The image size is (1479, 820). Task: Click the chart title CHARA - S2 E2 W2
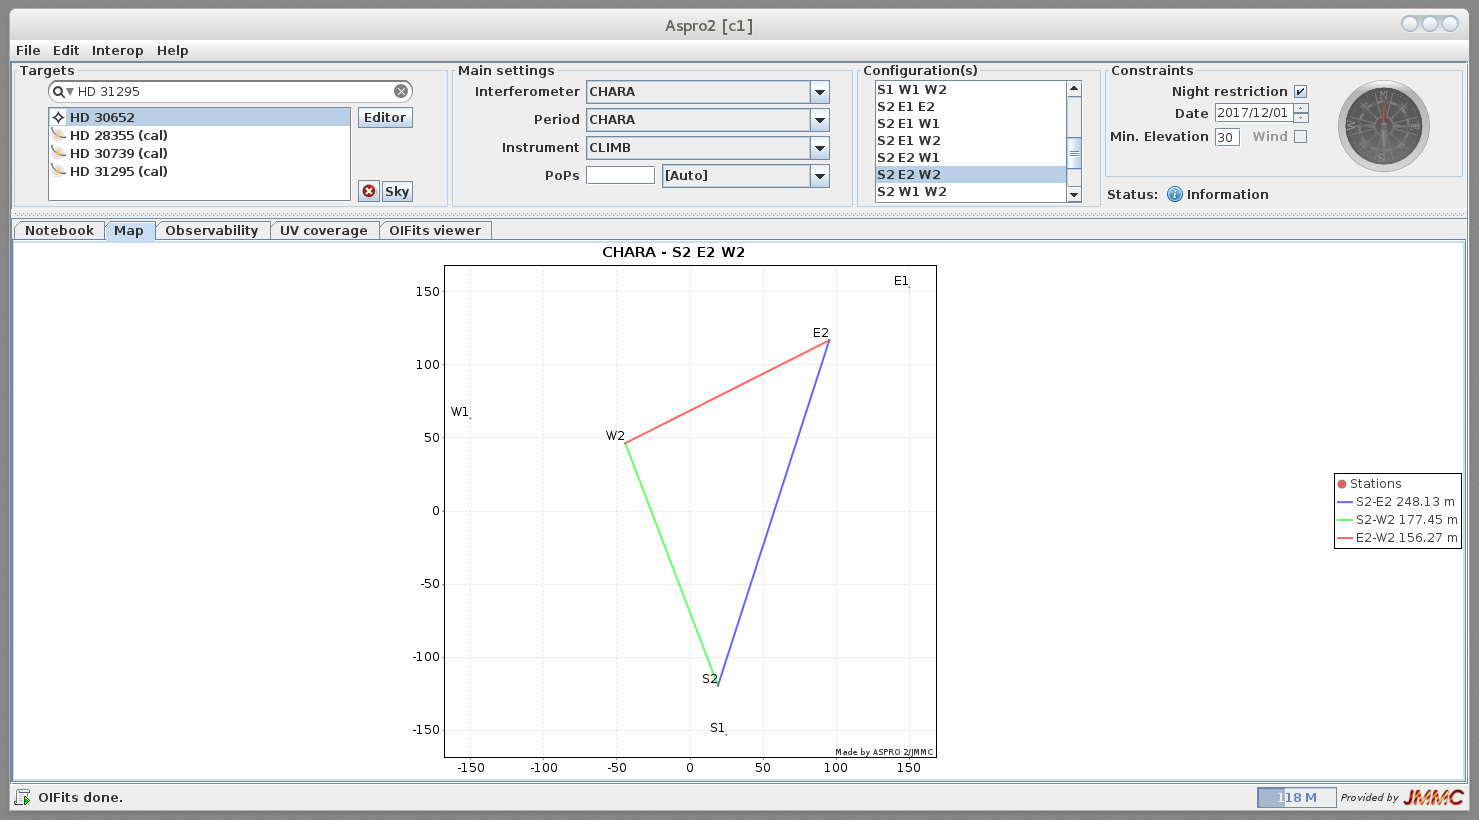pyautogui.click(x=673, y=252)
